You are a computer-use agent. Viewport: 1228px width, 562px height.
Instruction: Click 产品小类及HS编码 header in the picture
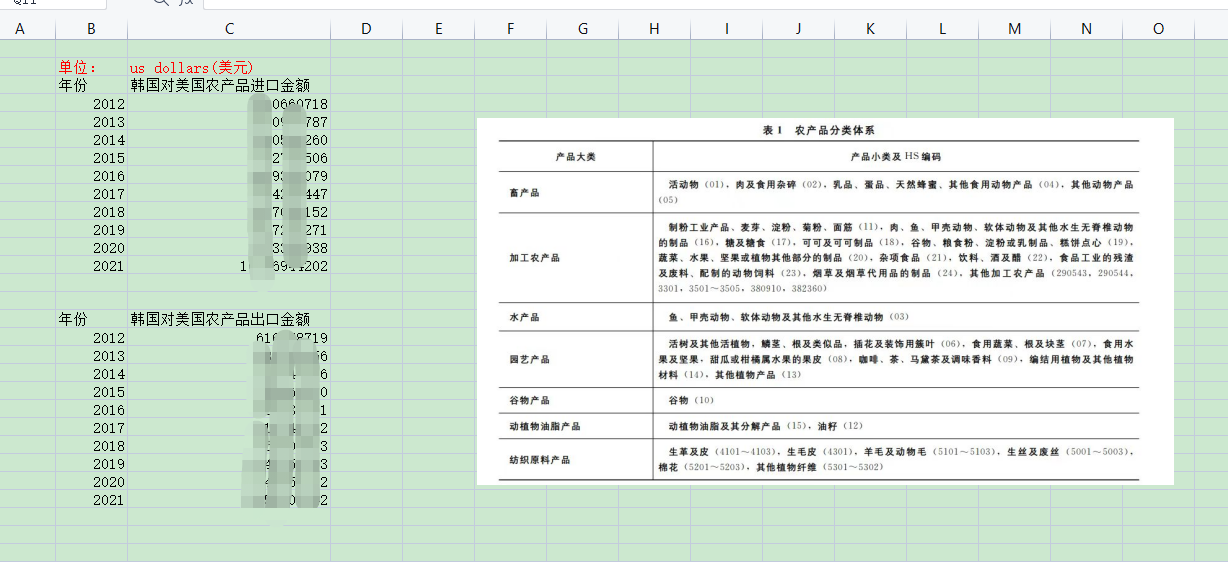pos(895,157)
